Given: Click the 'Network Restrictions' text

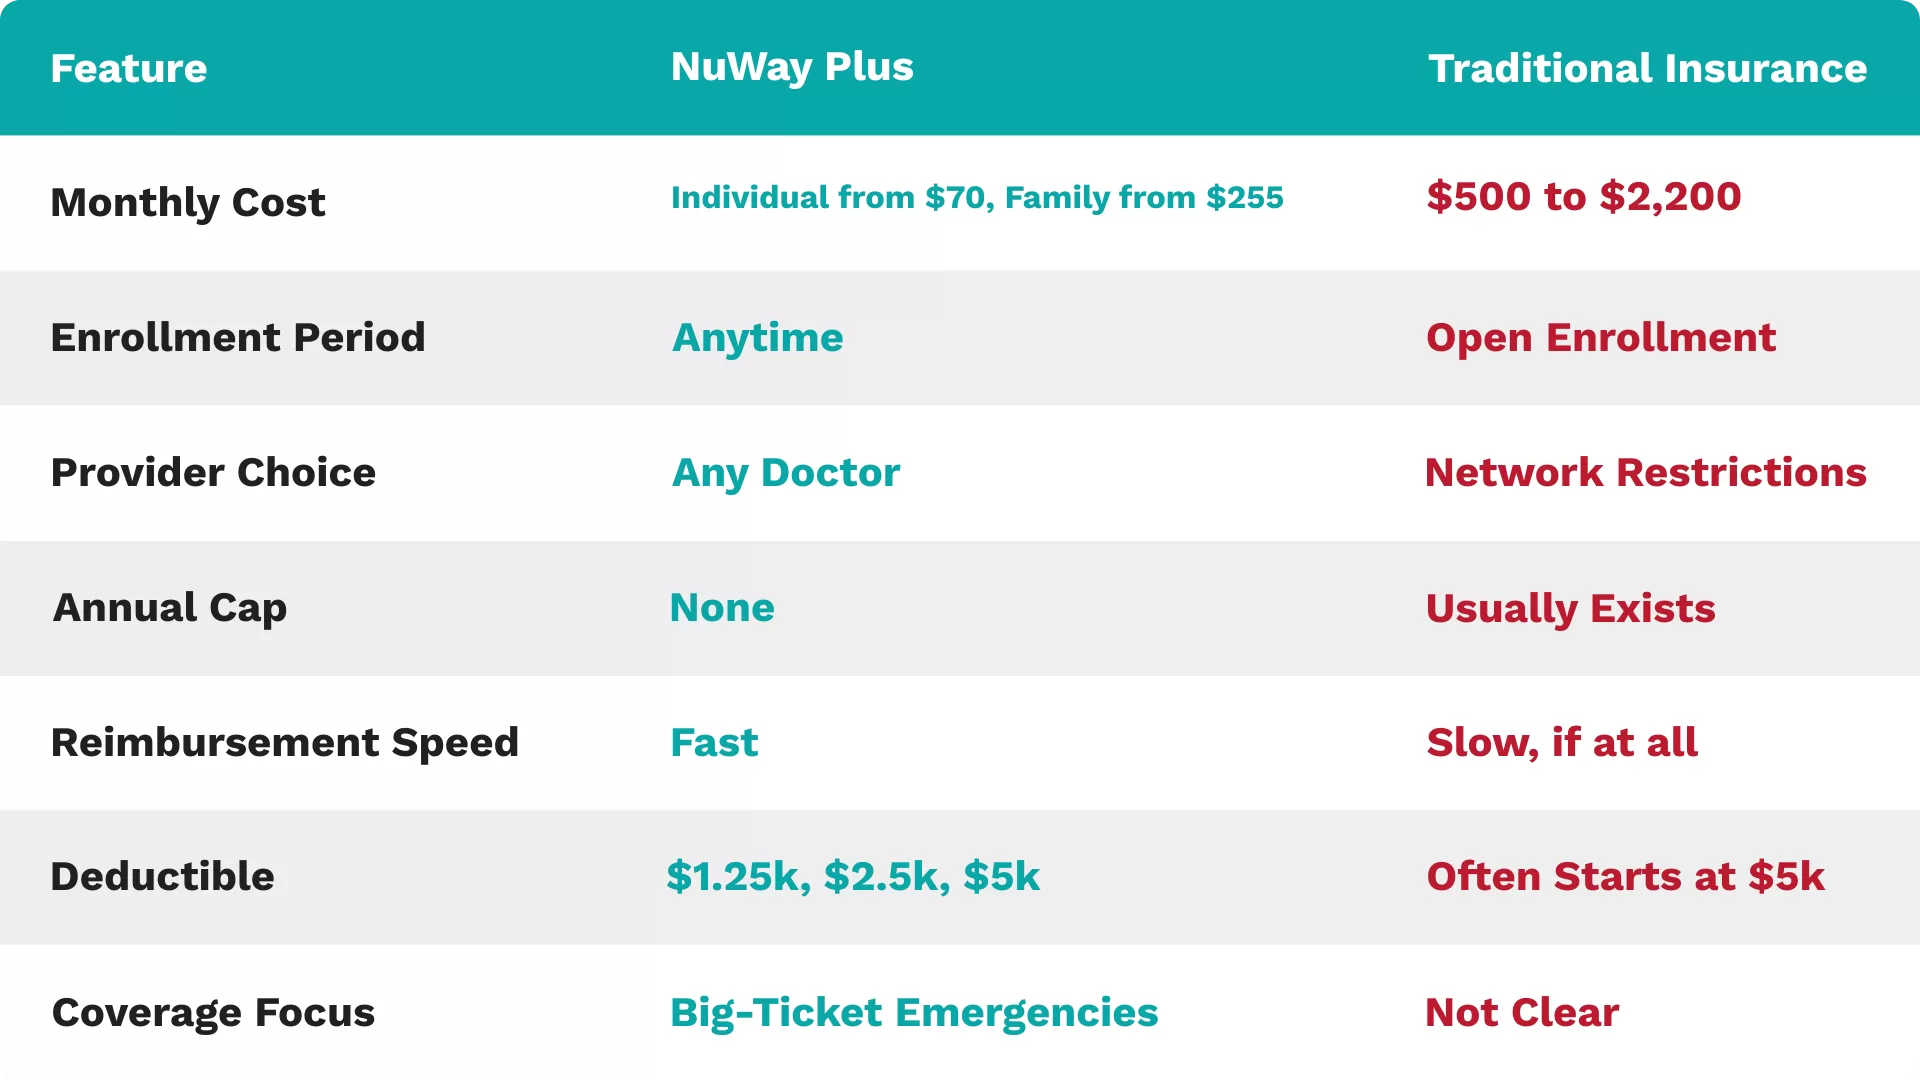Looking at the screenshot, I should point(1645,472).
